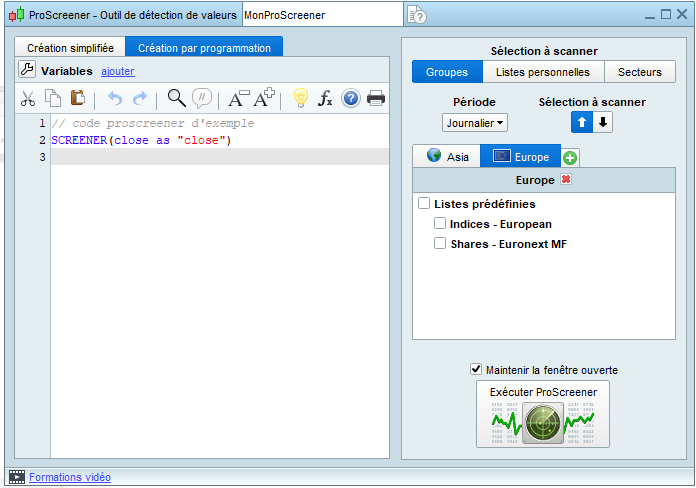
Task: Open the Période Journalier dropdown
Action: coord(475,123)
